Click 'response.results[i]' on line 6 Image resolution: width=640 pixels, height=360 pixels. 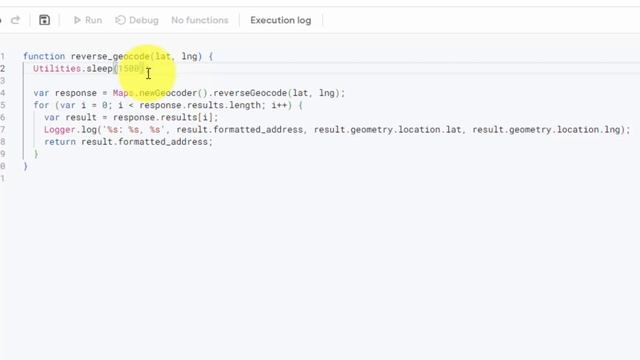pos(163,118)
